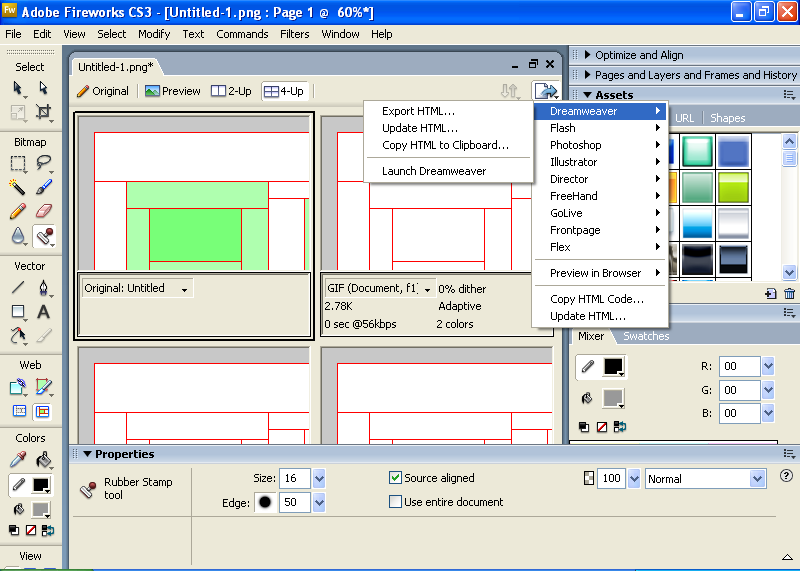Switch to 4-Up view
This screenshot has width=800, height=571.
click(284, 91)
